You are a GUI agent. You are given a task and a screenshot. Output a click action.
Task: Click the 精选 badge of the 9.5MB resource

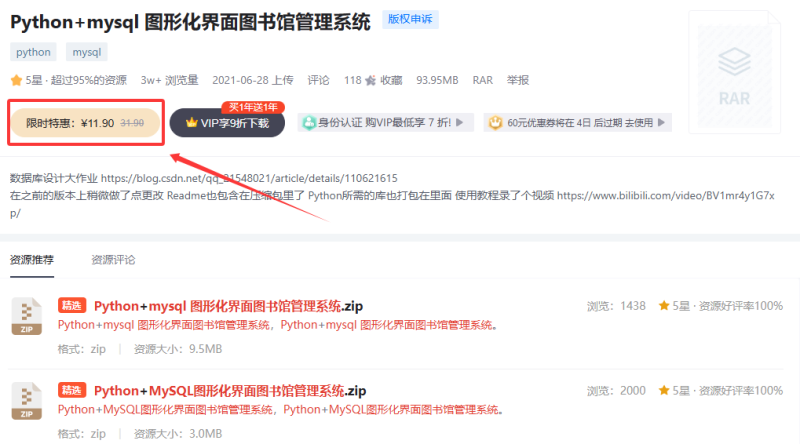(x=72, y=306)
